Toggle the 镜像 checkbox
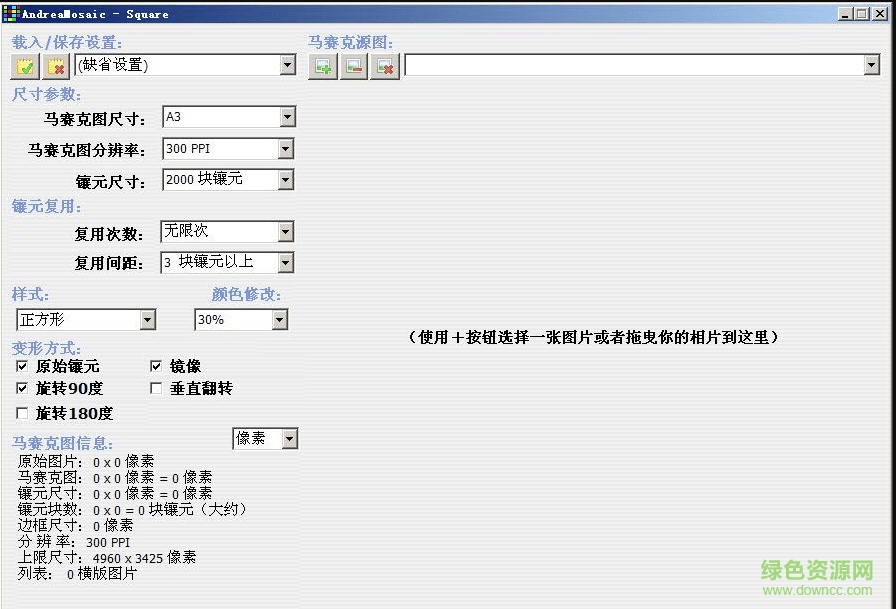896x609 pixels. [156, 366]
